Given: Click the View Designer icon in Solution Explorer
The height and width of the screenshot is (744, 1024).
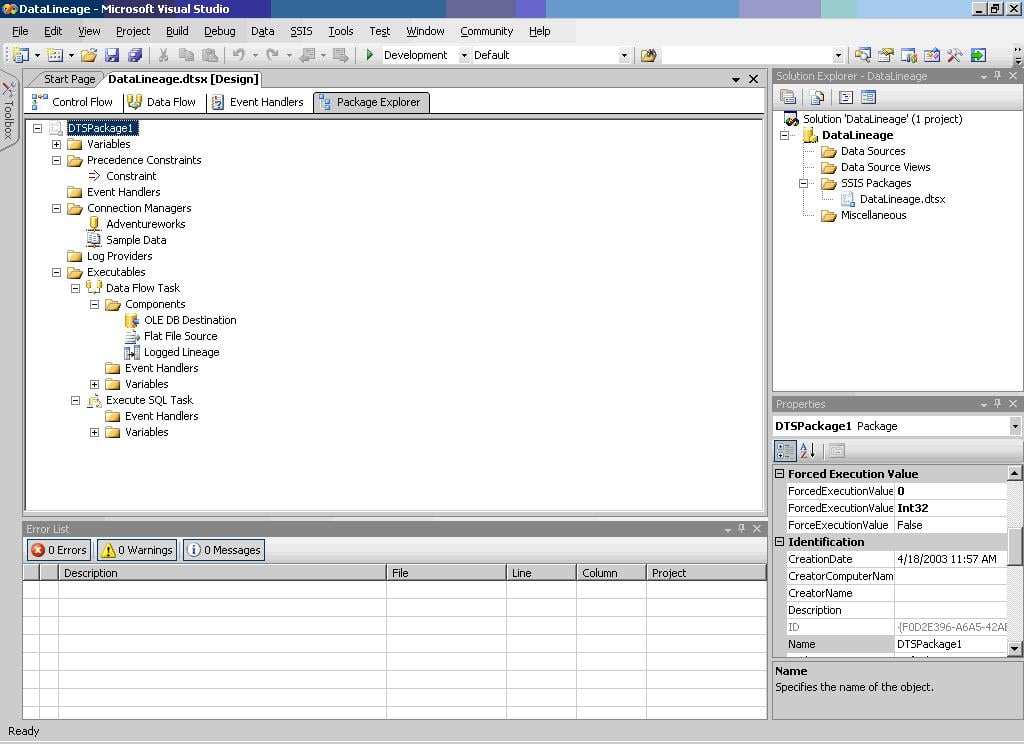Looking at the screenshot, I should [x=869, y=97].
